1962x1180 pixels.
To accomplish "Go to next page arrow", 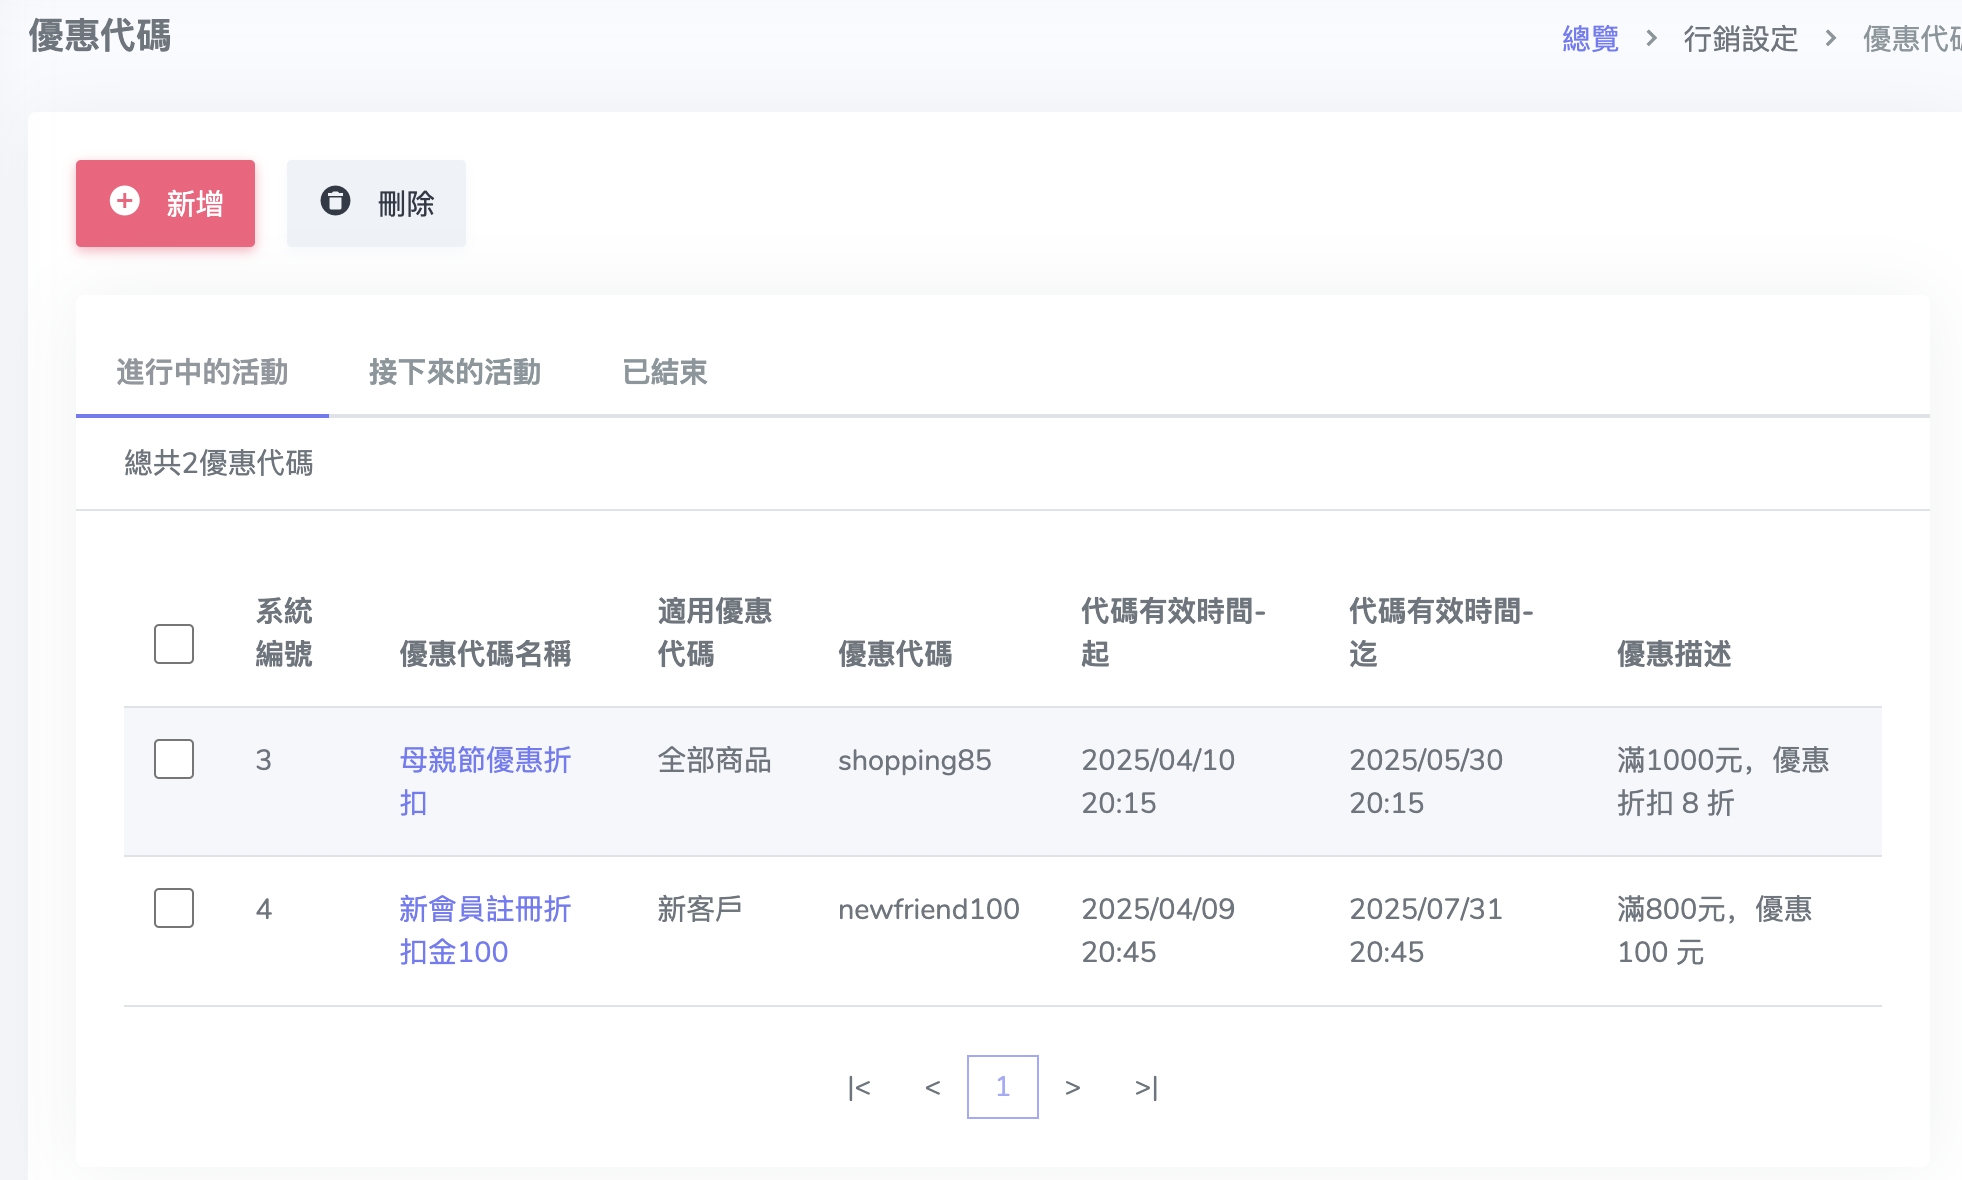I will click(x=1073, y=1087).
